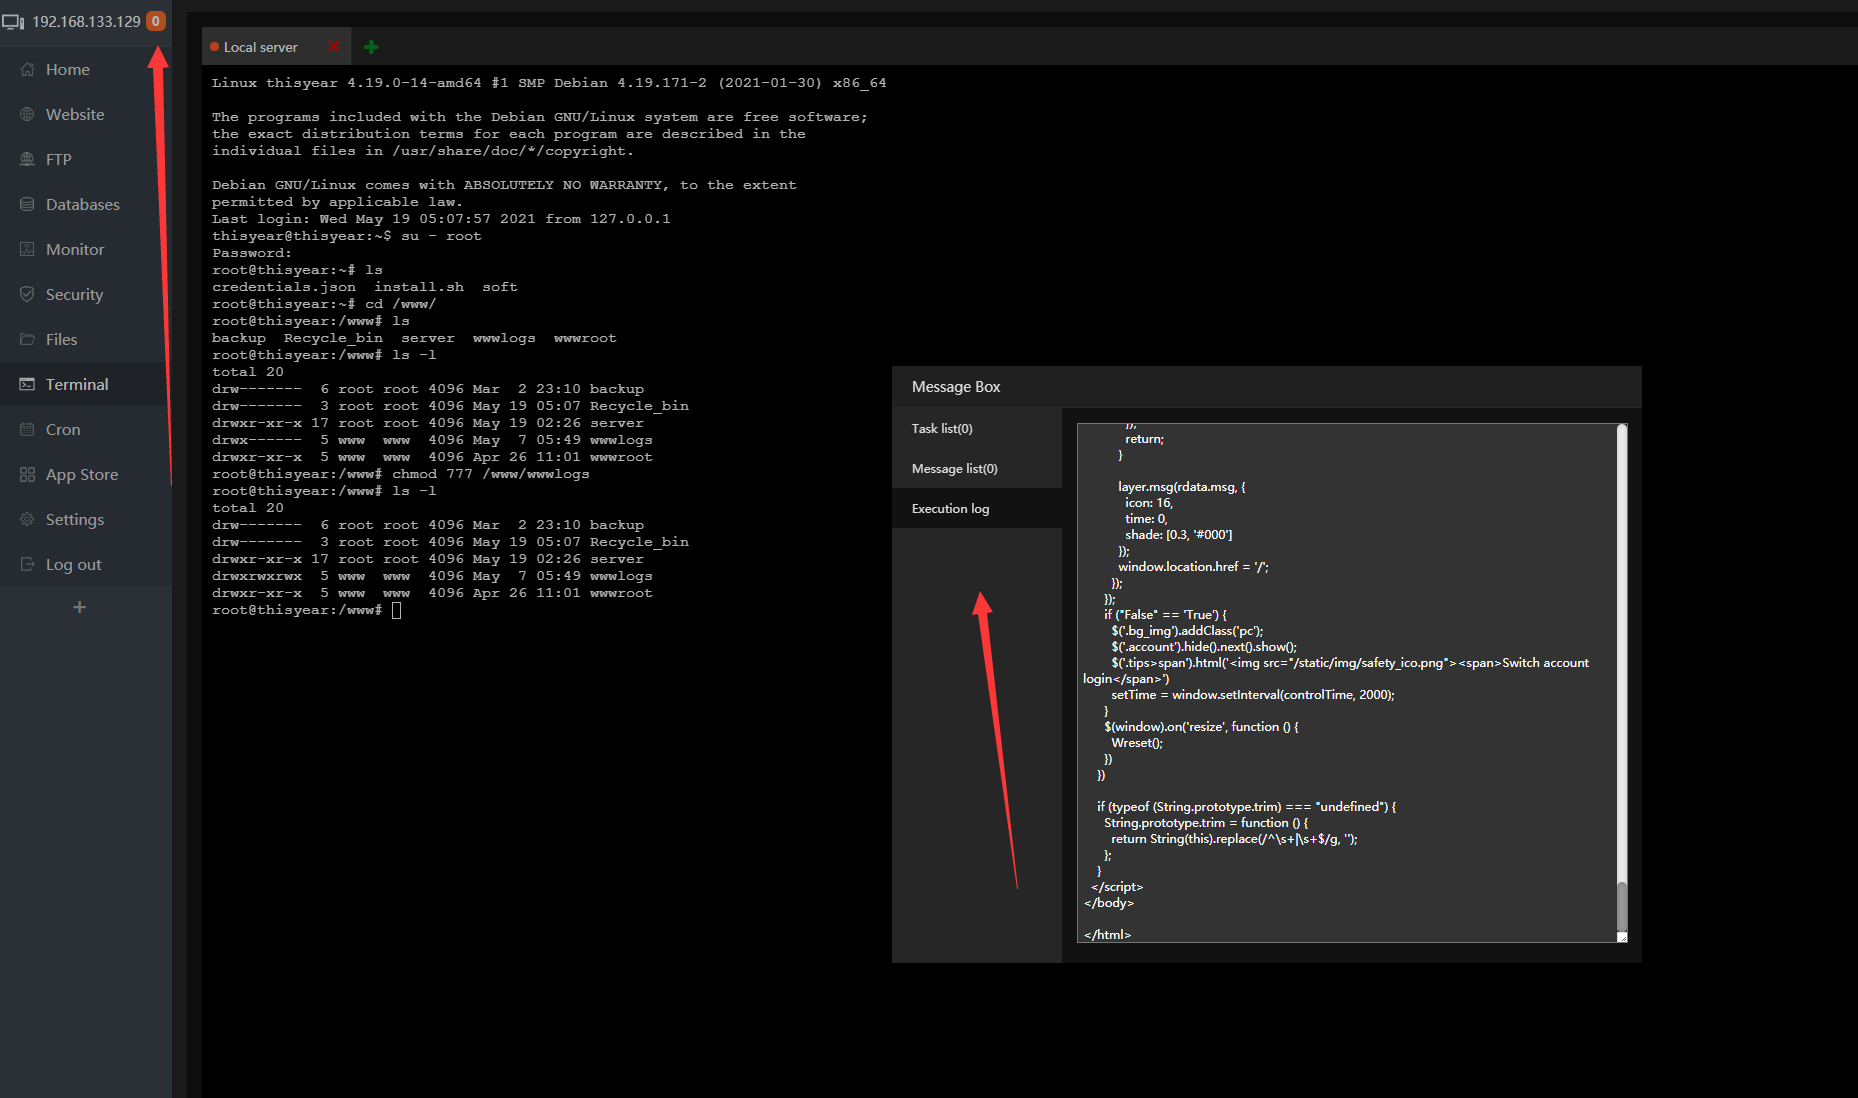This screenshot has width=1858, height=1098.
Task: Click the plus button below Log out
Action: click(80, 607)
